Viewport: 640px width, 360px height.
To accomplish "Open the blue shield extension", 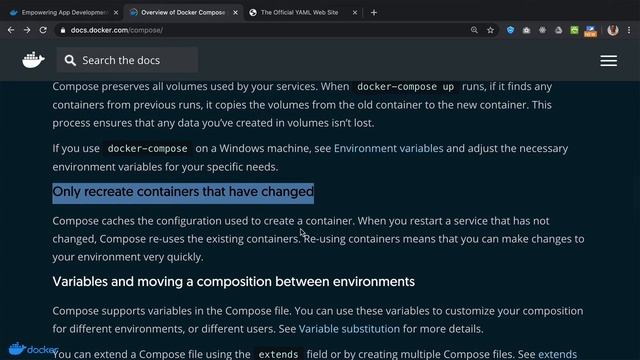I will (510, 30).
